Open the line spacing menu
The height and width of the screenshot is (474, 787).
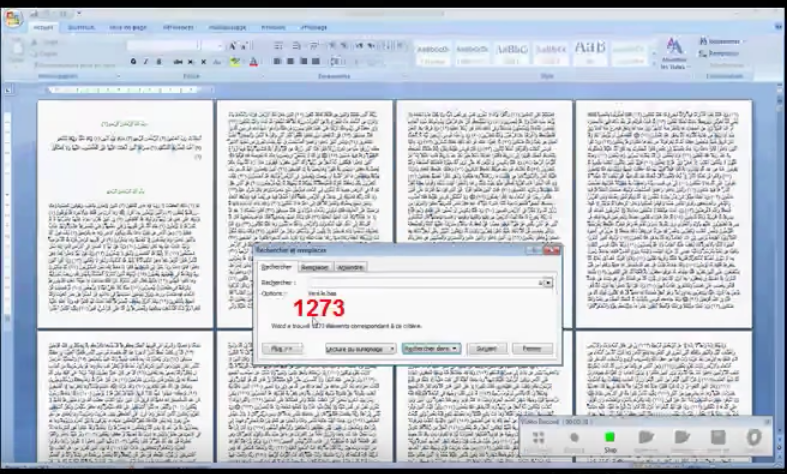(336, 61)
